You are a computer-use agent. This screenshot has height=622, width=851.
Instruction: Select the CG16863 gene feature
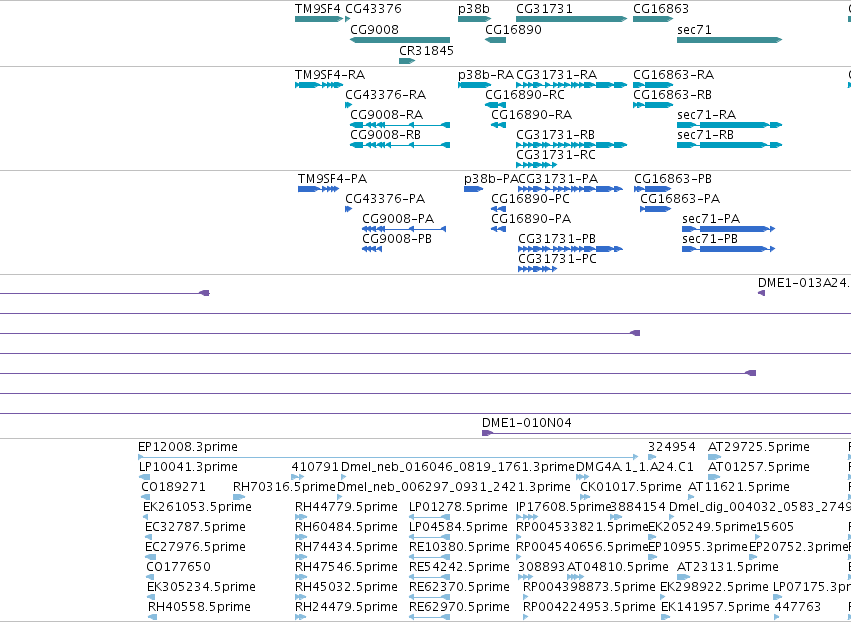tap(653, 19)
